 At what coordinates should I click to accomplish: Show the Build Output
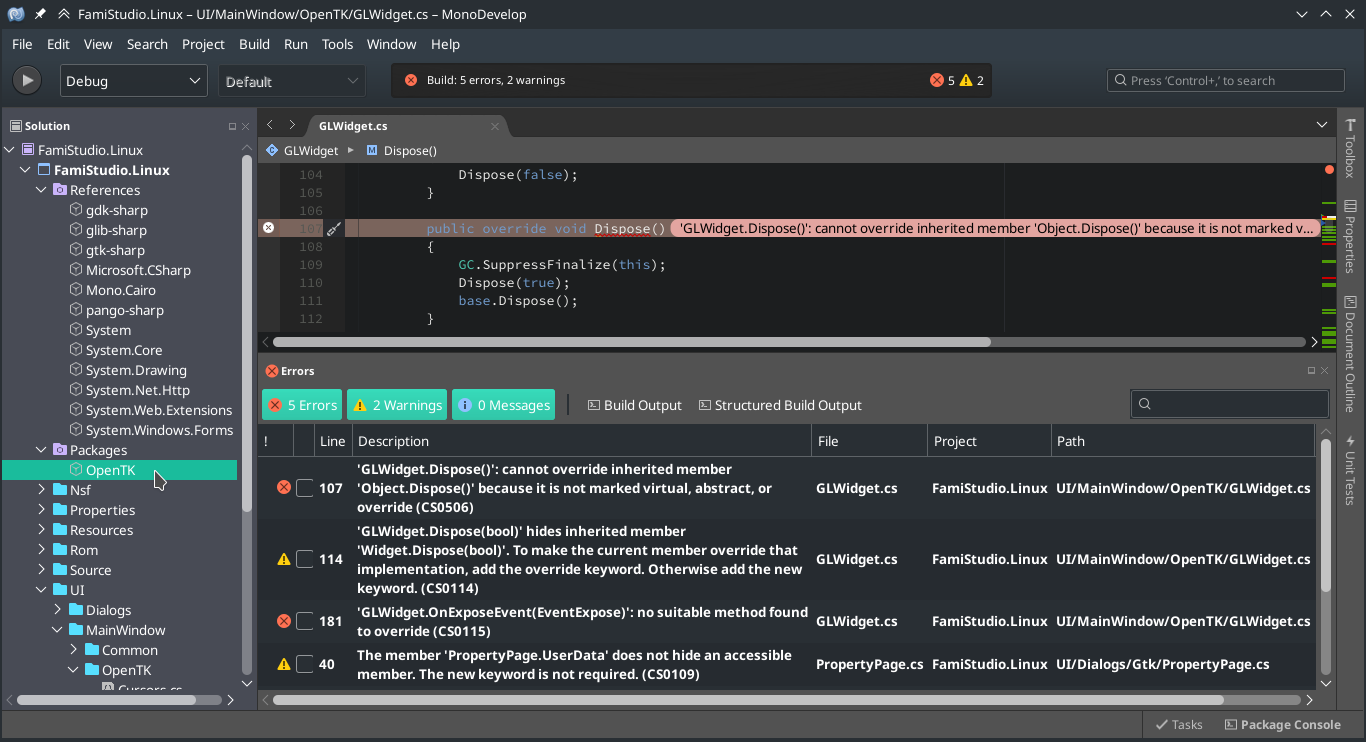[634, 405]
